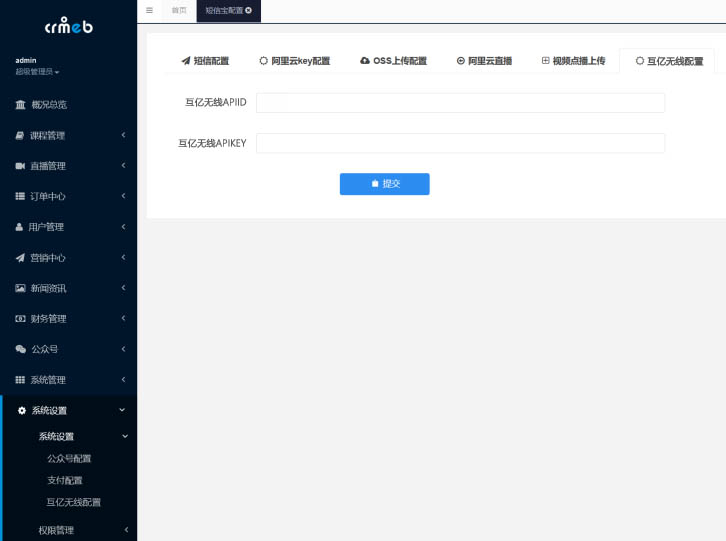
Task: Click the 公众号 WeChat icon
Action: (20, 349)
